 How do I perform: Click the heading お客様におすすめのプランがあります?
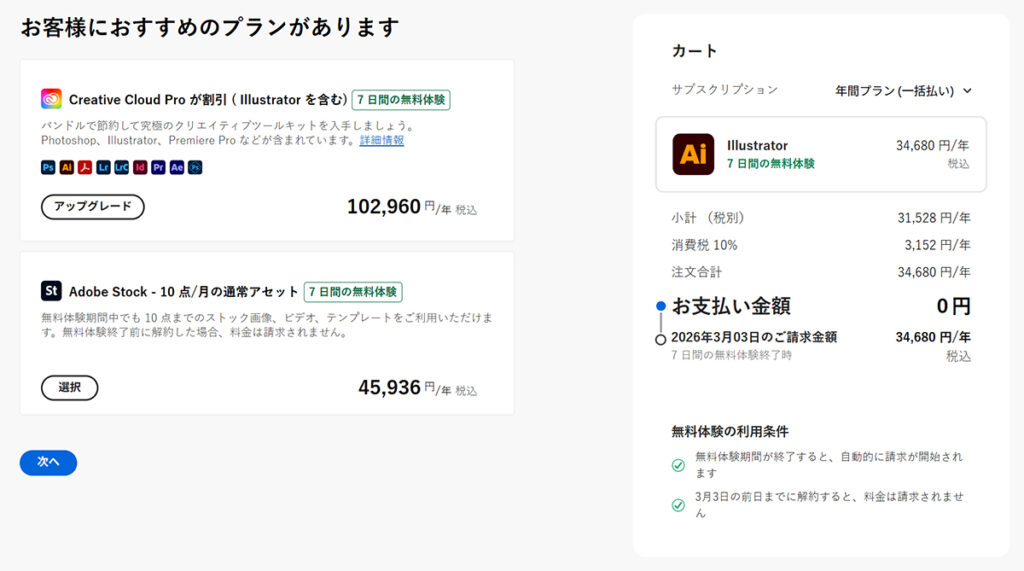[x=210, y=28]
